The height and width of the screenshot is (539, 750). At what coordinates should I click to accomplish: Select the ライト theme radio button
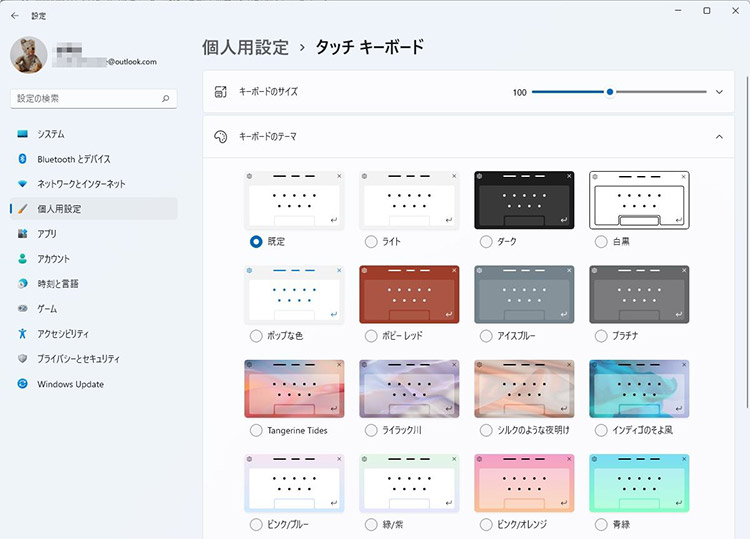tap(371, 241)
